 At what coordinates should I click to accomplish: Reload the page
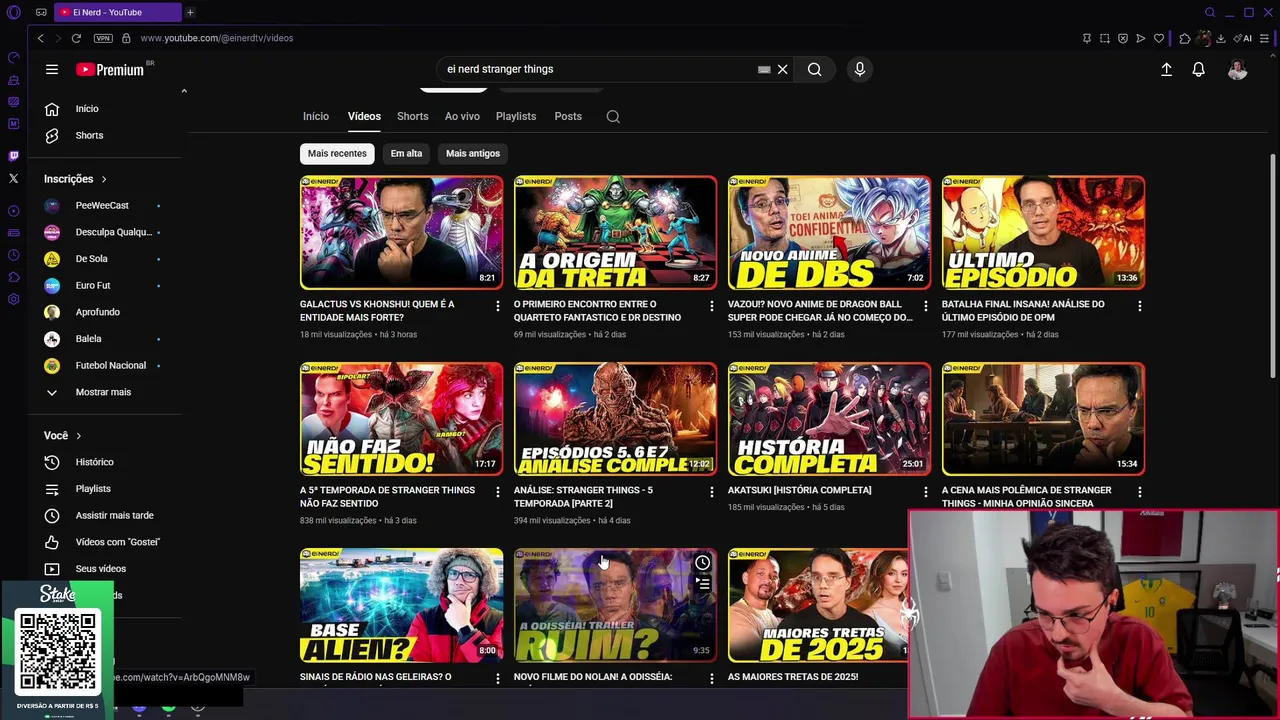pyautogui.click(x=76, y=38)
